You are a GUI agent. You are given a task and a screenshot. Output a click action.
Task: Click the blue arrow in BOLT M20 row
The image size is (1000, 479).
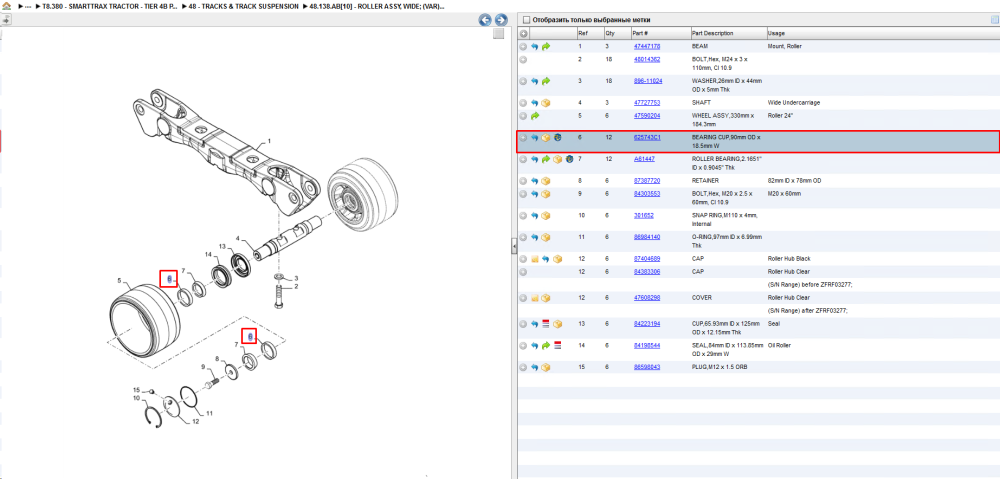pyautogui.click(x=534, y=194)
